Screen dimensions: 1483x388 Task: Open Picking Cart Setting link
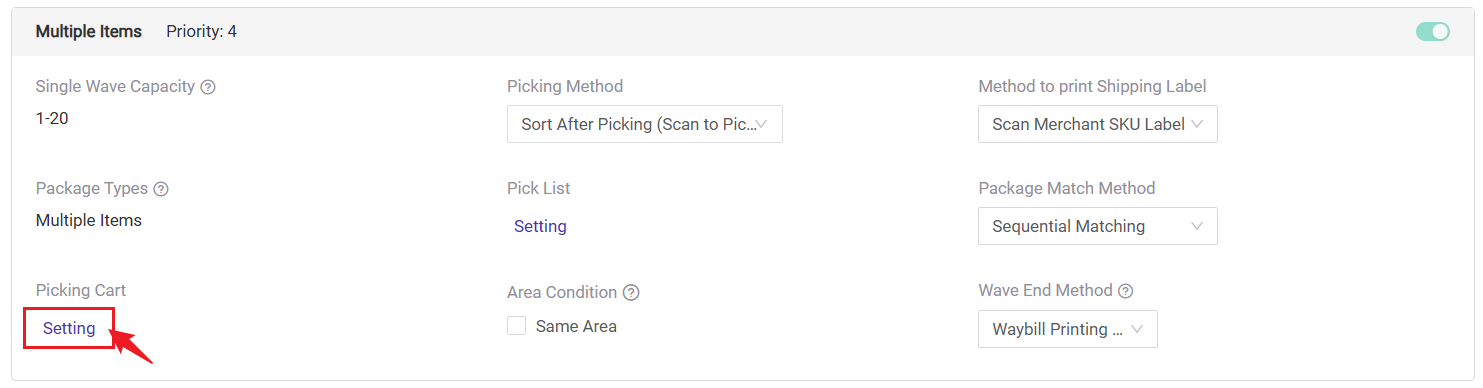69,328
